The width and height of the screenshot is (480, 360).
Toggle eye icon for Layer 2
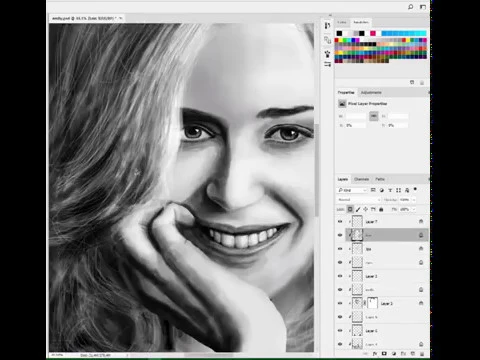340,276
